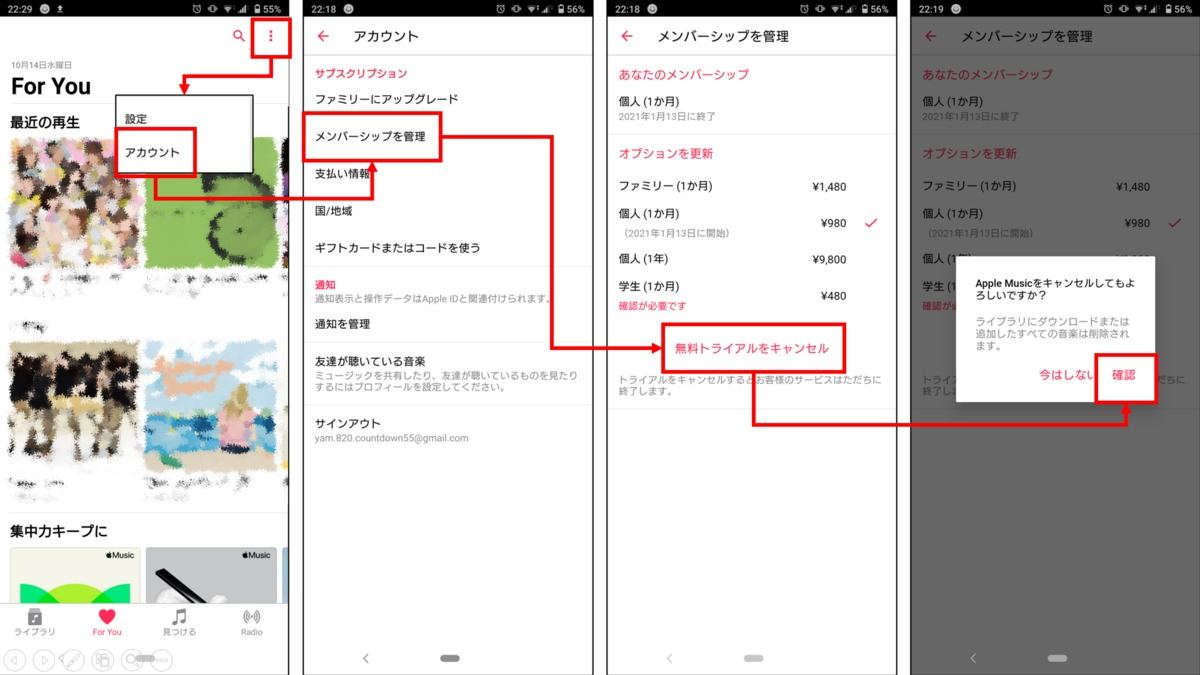The width and height of the screenshot is (1200, 675).
Task: Tap battery 55% indicator in the status bar
Action: [x=268, y=8]
